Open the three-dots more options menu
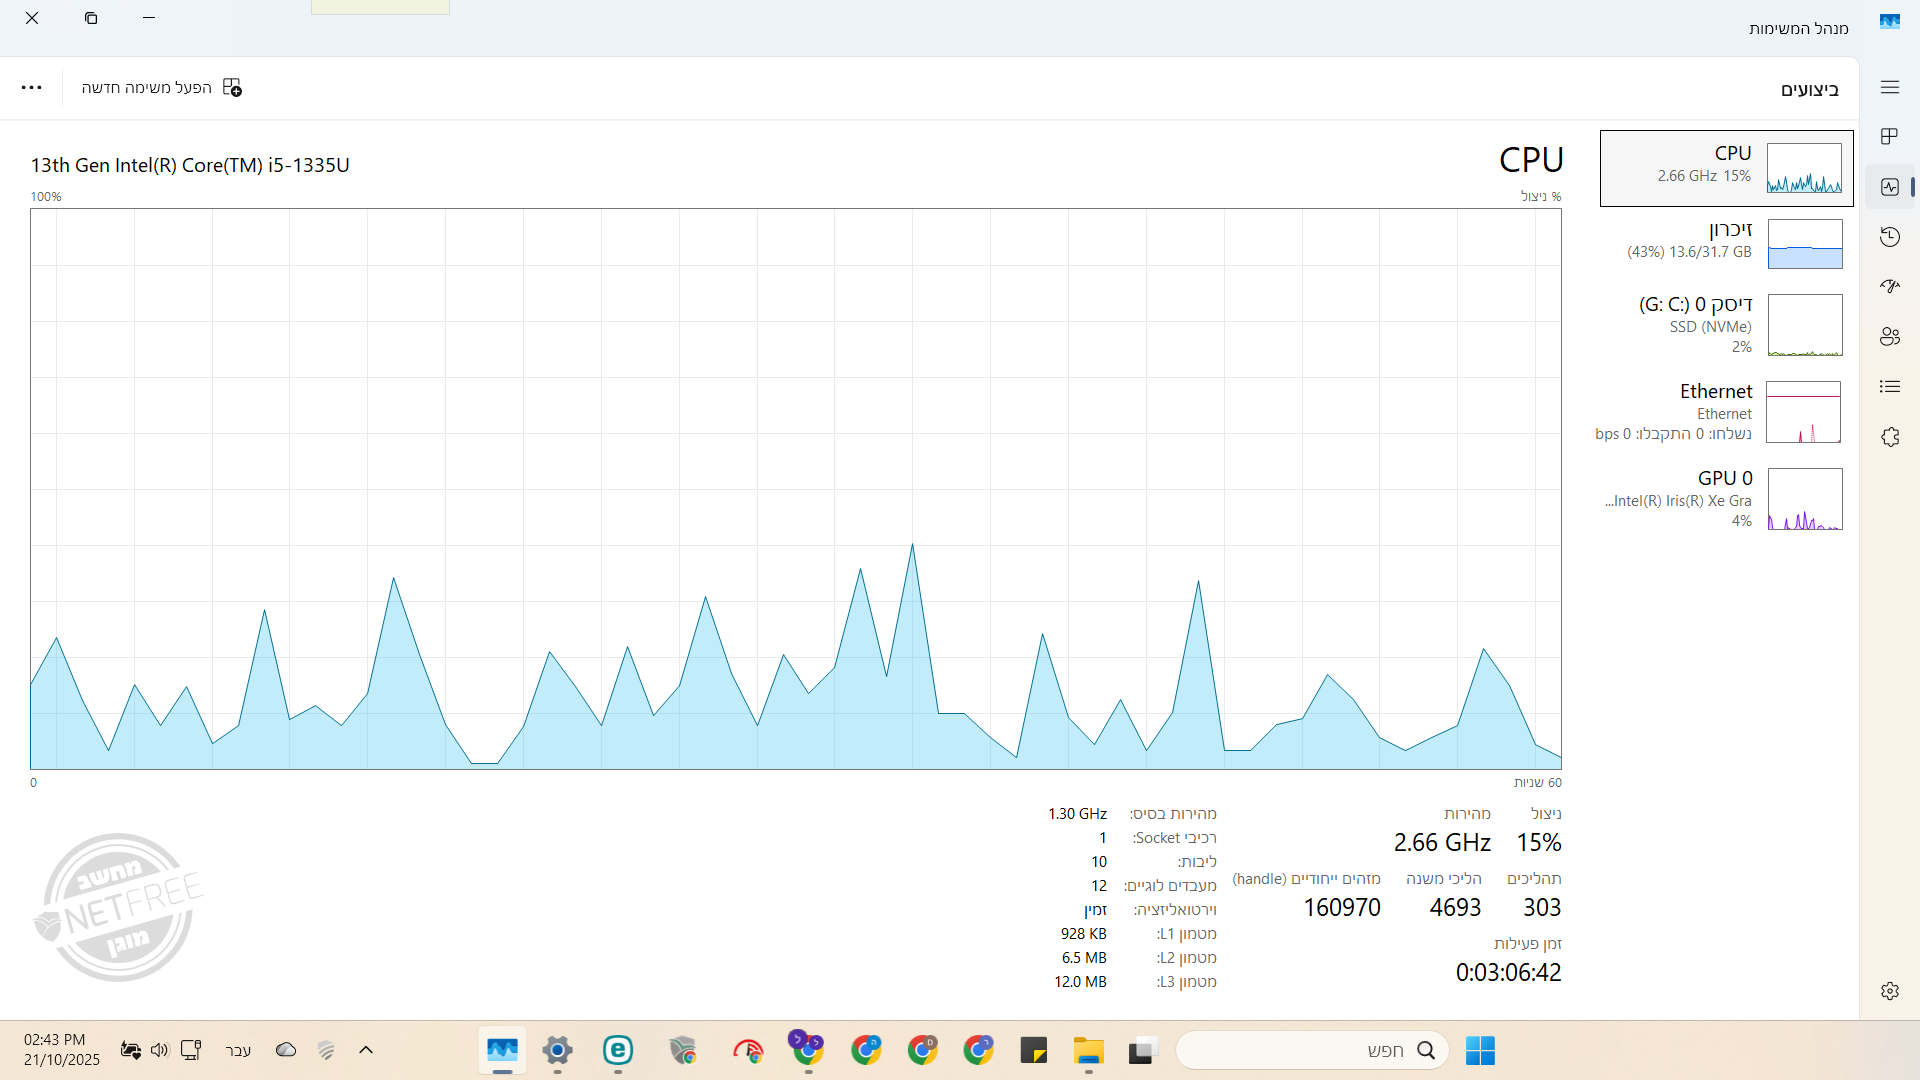This screenshot has width=1920, height=1080. coord(32,88)
